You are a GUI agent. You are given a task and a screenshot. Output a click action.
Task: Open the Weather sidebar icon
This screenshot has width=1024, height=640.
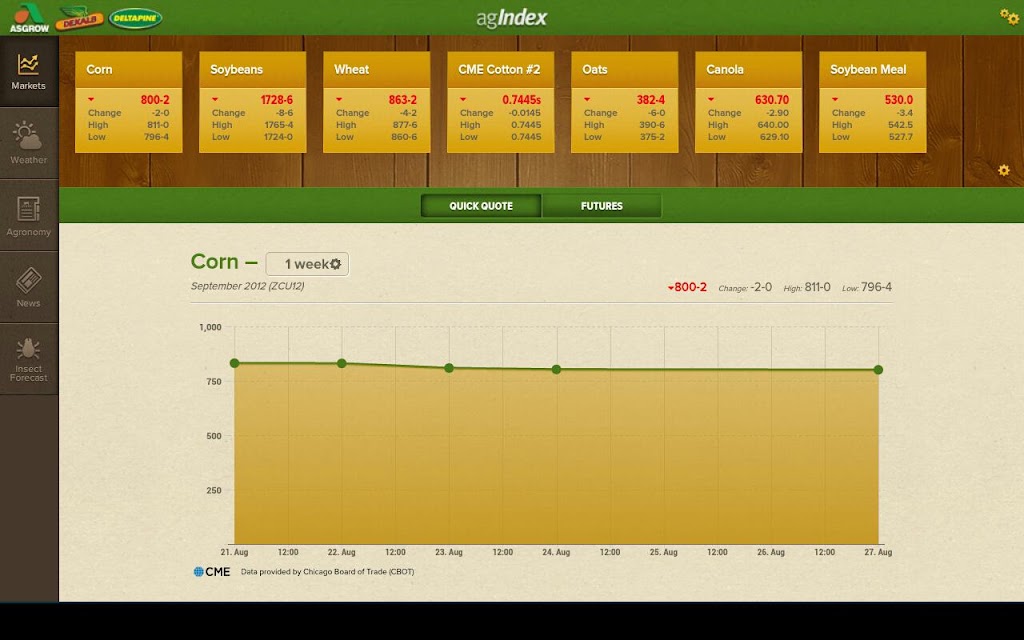(29, 144)
